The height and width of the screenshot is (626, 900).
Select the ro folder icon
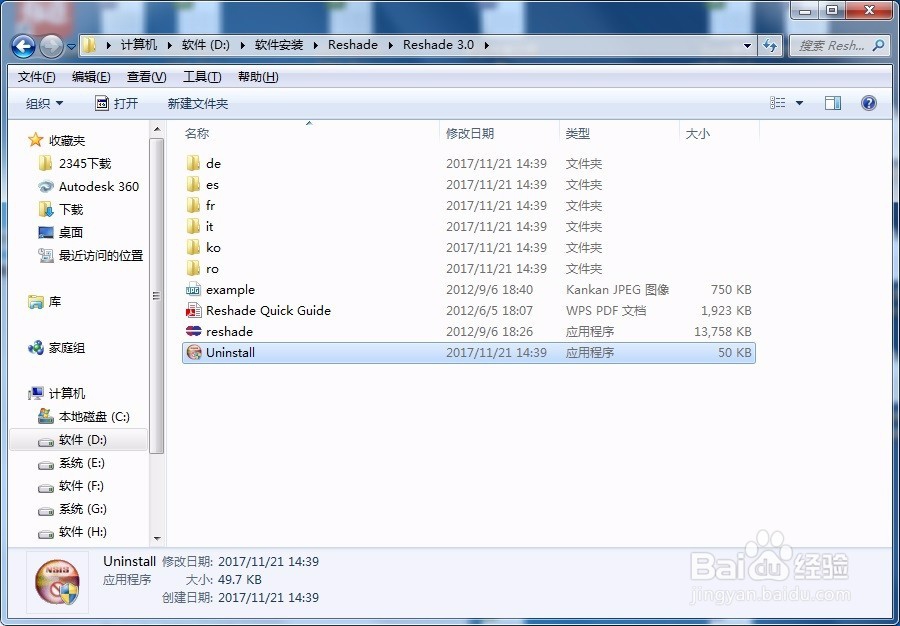click(x=193, y=269)
